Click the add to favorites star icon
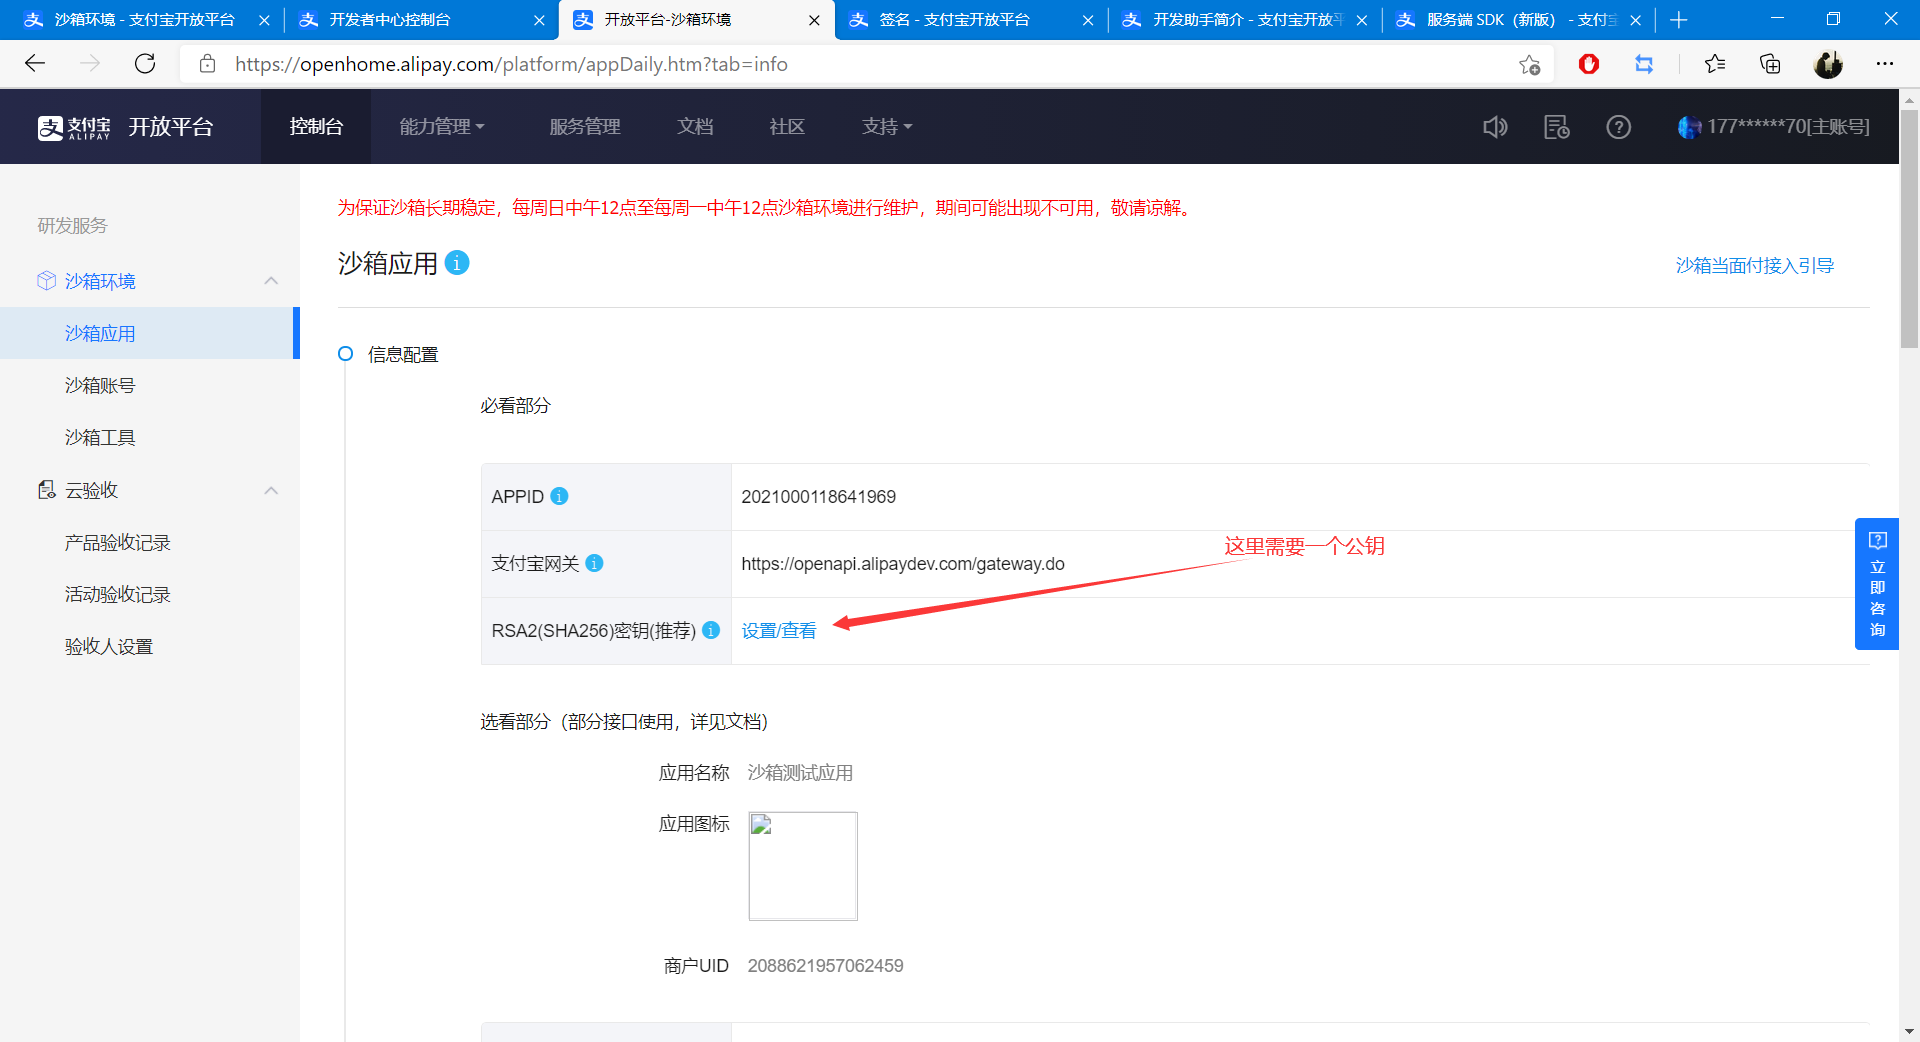 coord(1529,65)
